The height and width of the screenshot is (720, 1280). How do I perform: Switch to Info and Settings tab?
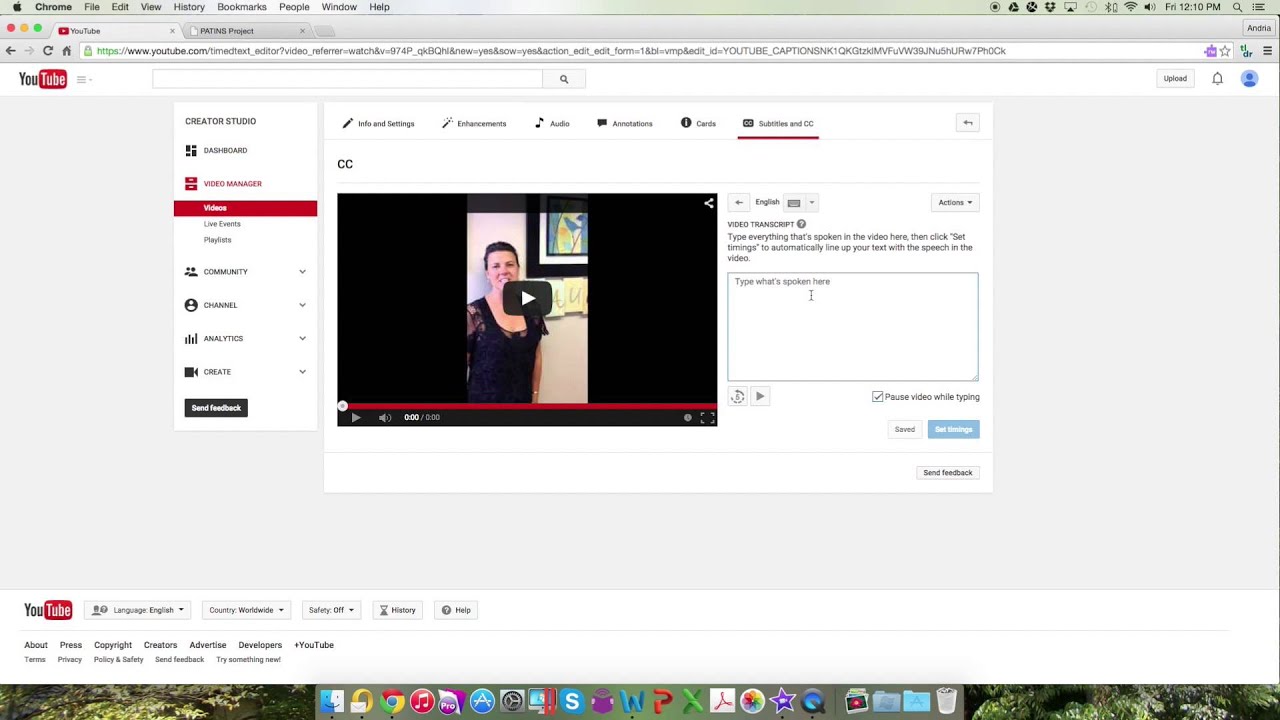[378, 123]
